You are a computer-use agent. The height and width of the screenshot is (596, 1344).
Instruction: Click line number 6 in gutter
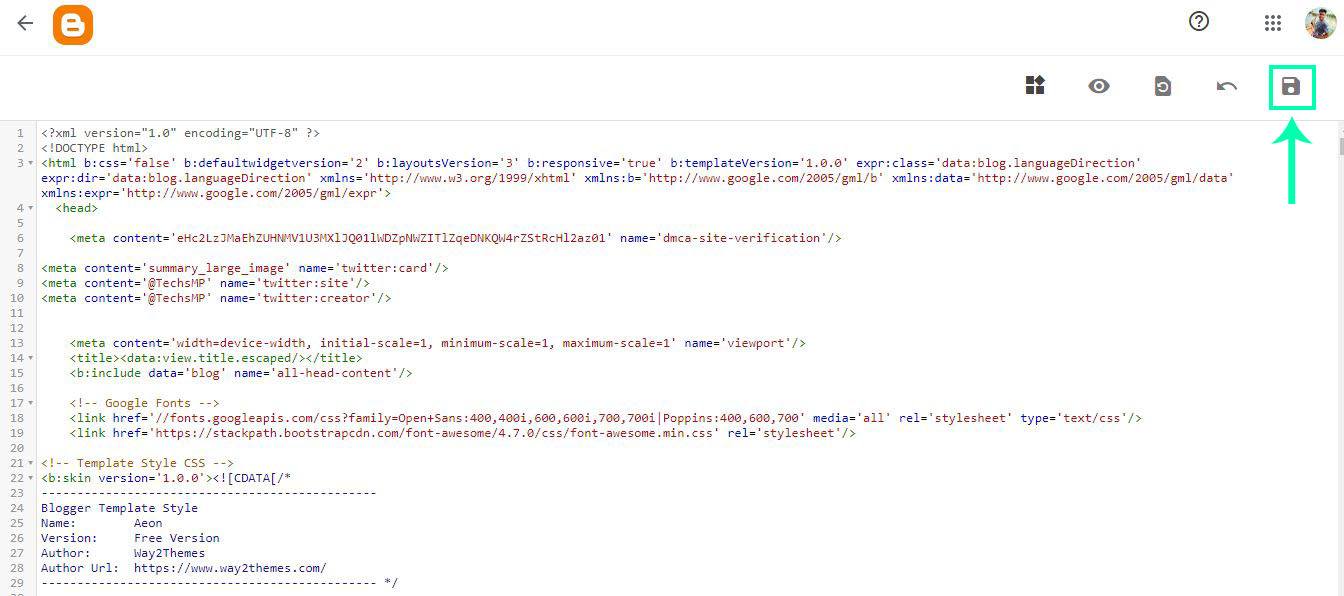pos(20,238)
